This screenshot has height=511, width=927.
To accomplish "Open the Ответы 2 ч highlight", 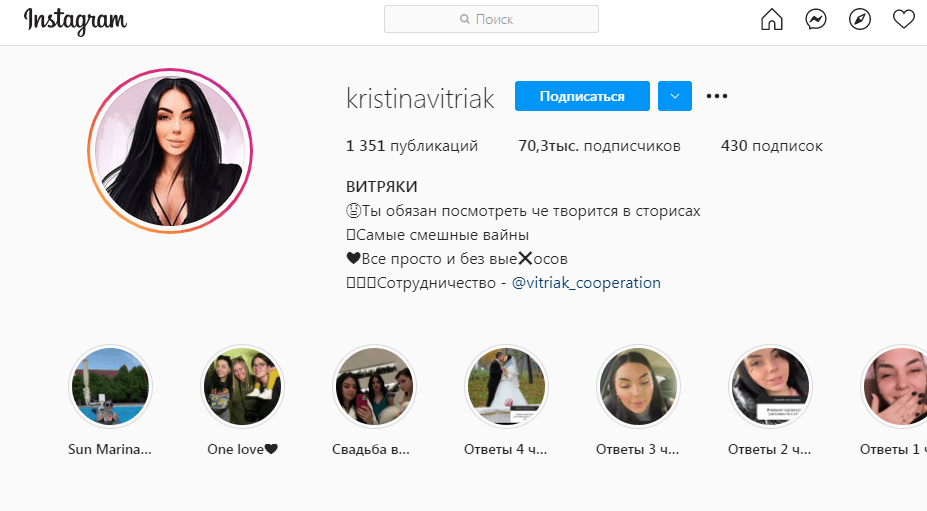I will click(x=770, y=386).
